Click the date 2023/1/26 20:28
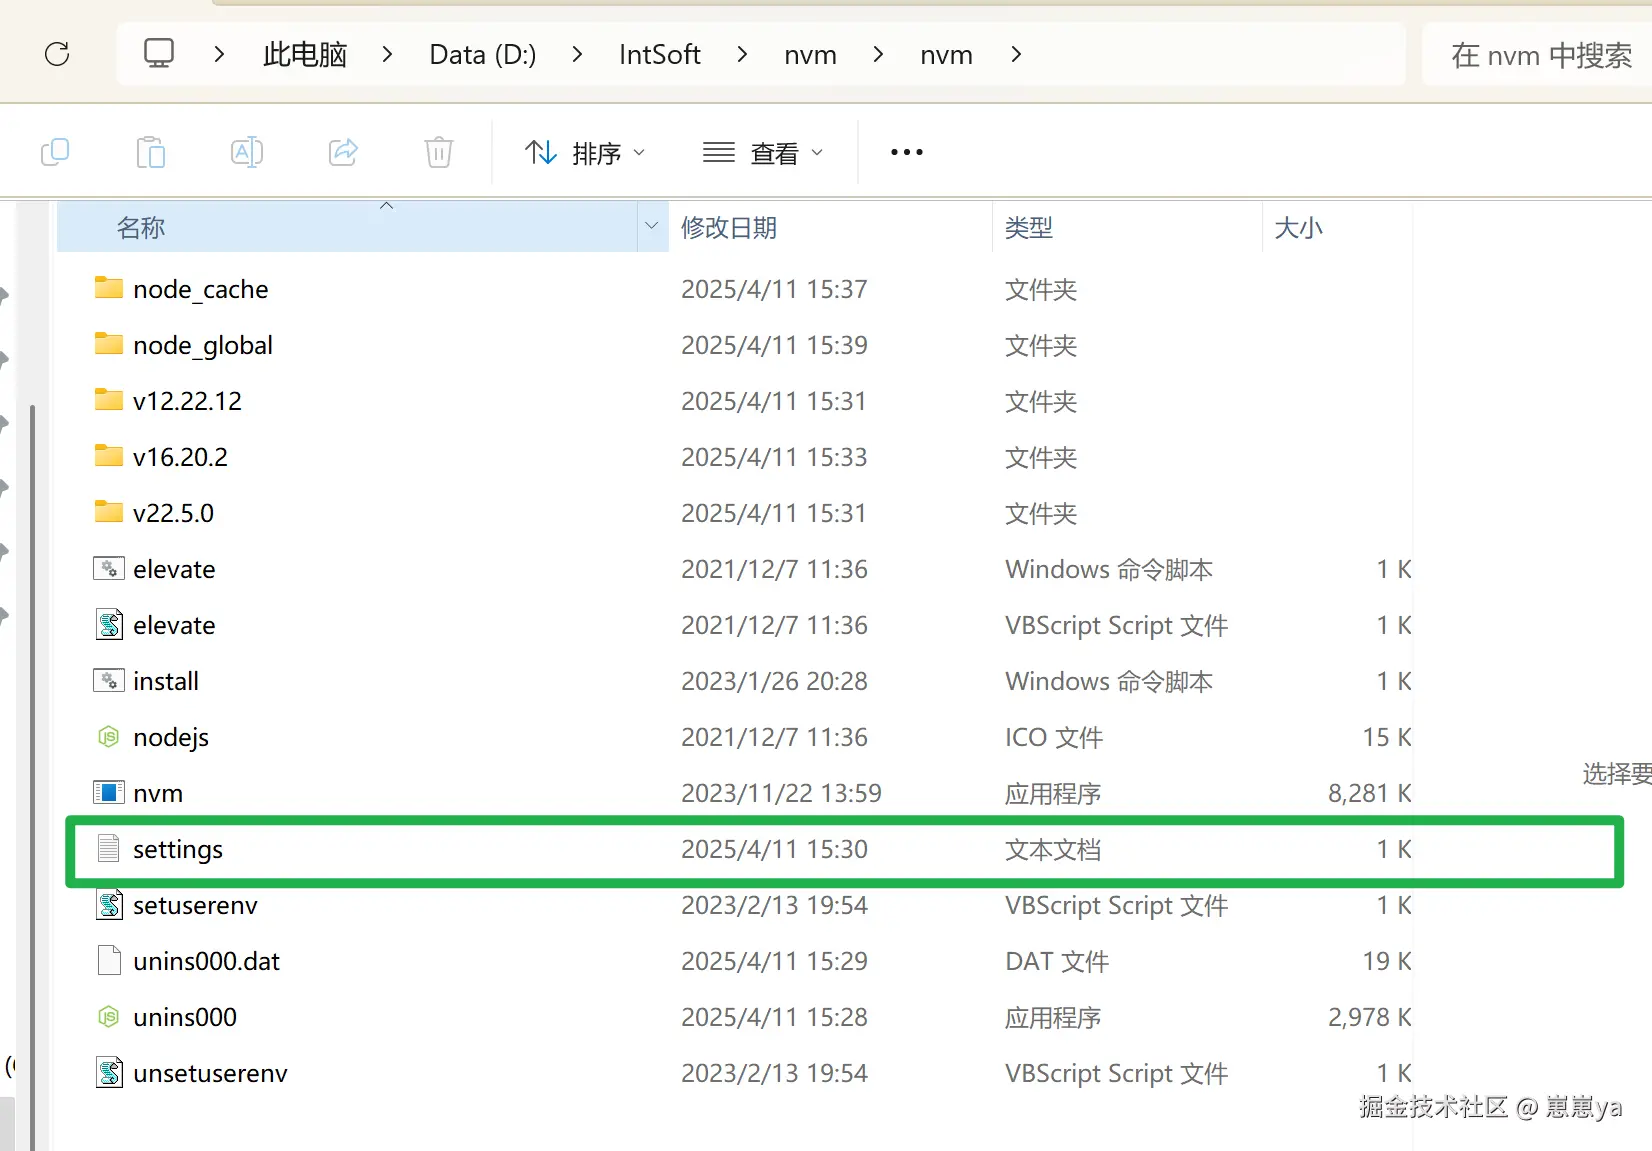The width and height of the screenshot is (1652, 1151). [774, 681]
